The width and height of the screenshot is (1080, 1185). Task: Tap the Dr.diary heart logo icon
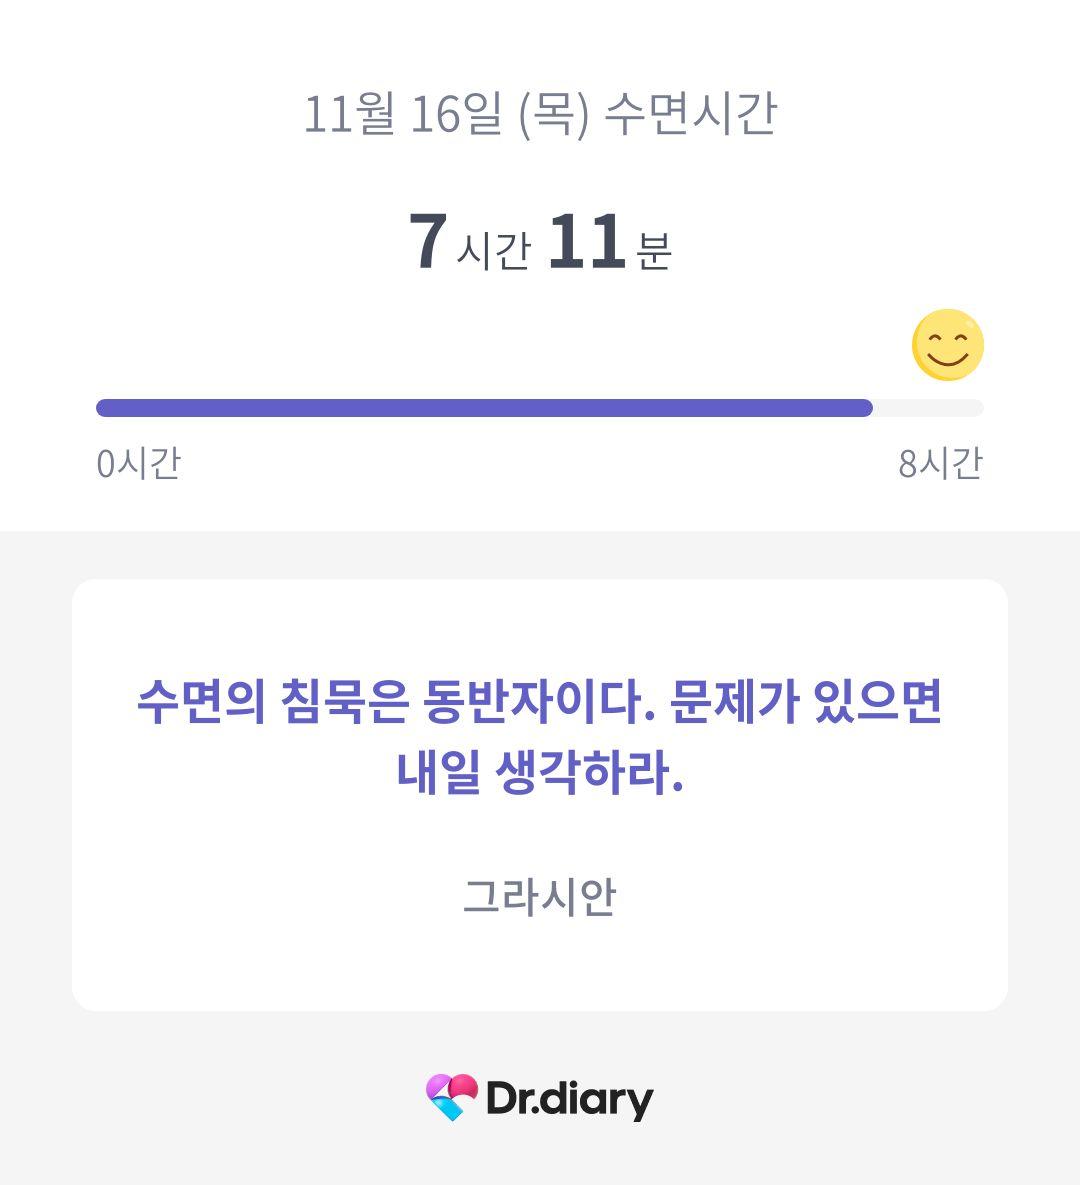(452, 1097)
